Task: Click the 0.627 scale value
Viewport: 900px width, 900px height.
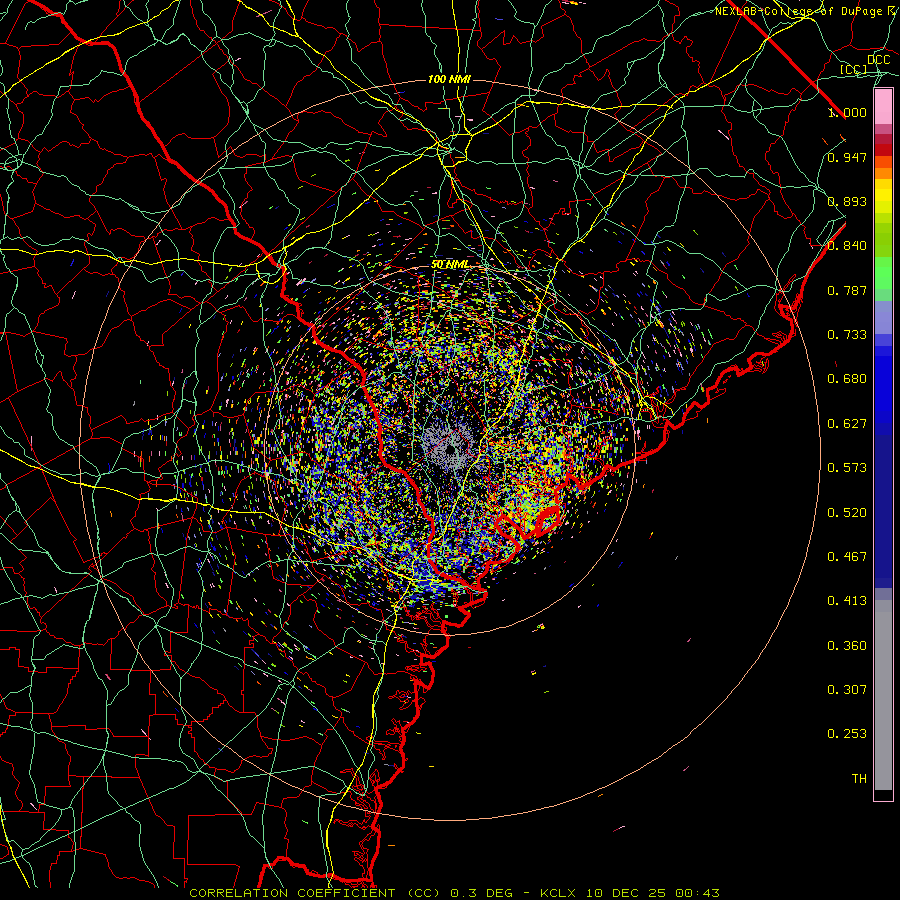Action: (x=847, y=424)
